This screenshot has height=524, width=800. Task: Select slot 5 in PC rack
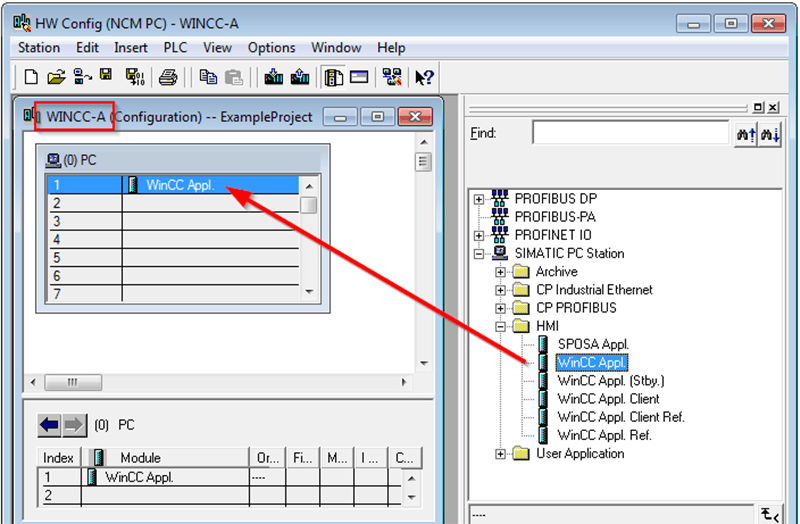[173, 258]
